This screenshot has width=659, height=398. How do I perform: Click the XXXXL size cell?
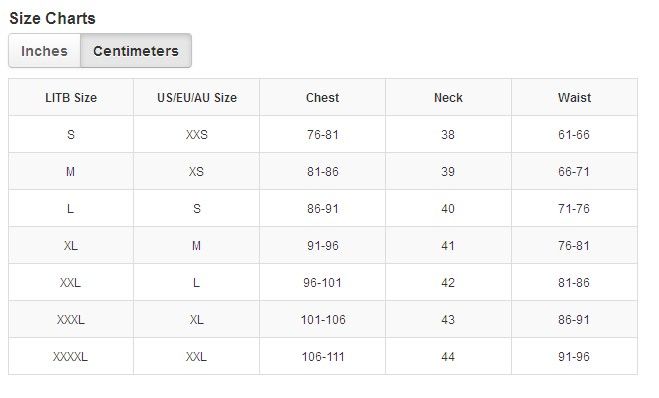(x=71, y=356)
